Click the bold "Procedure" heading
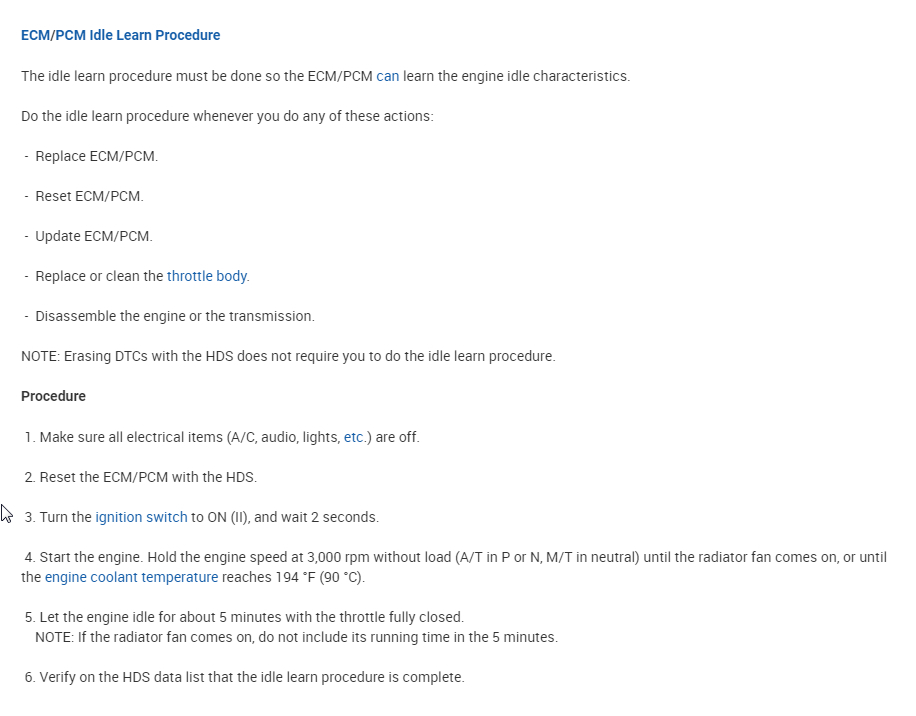This screenshot has width=916, height=716. pyautogui.click(x=53, y=396)
